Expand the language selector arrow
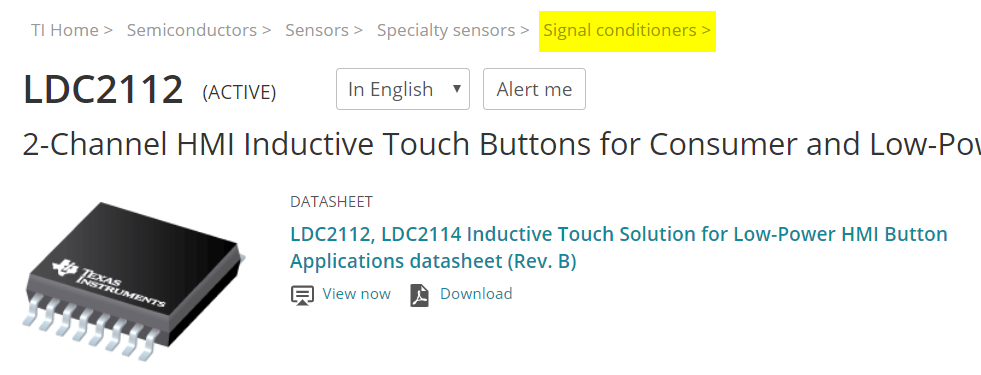 point(457,88)
